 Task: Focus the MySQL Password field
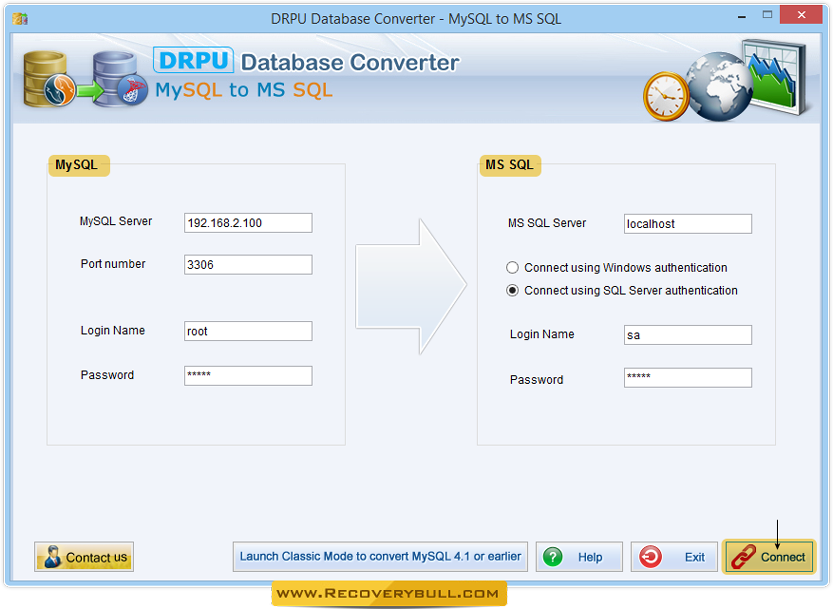tap(248, 376)
